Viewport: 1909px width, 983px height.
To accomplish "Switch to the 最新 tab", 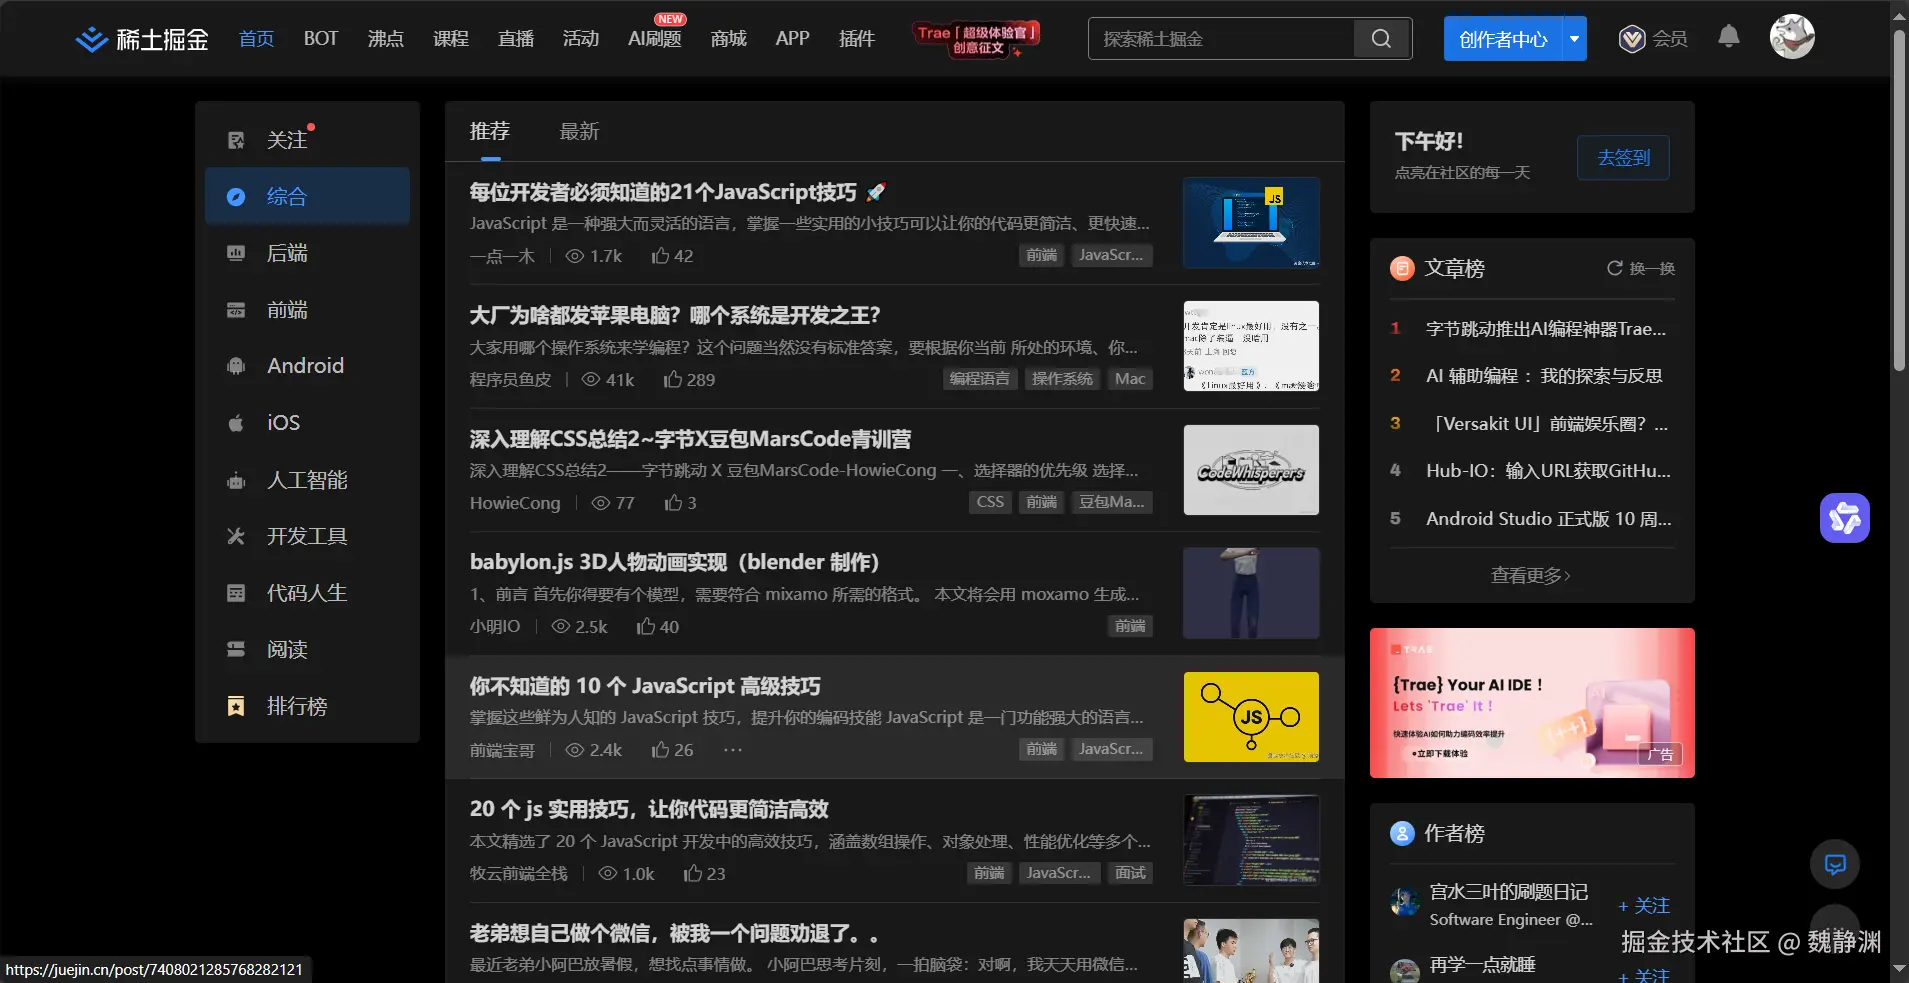I will 578,131.
